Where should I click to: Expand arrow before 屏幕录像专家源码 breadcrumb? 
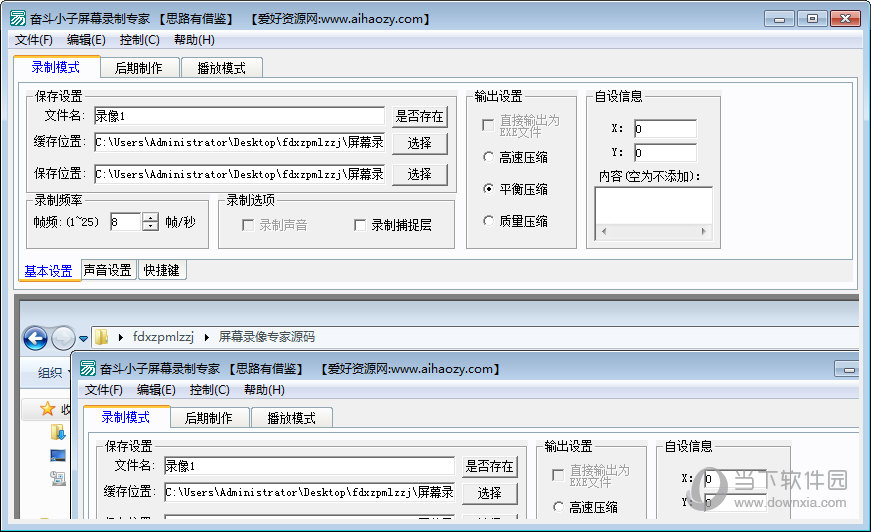[x=207, y=337]
